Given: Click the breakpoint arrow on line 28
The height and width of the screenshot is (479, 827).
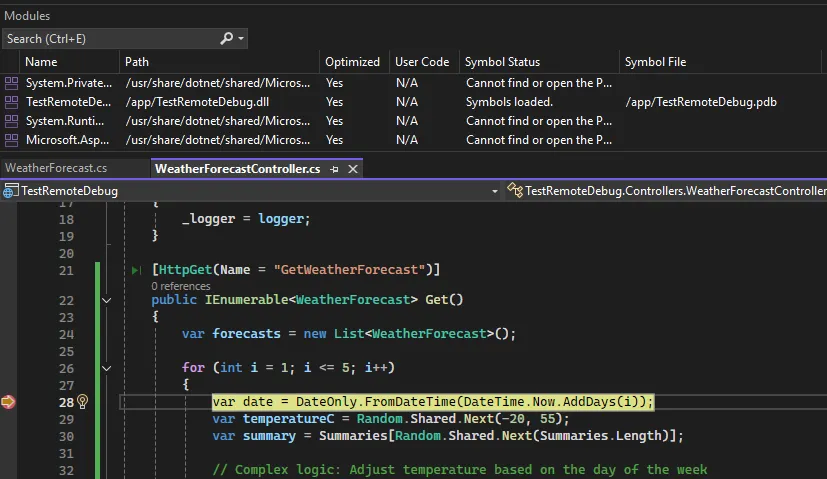Looking at the screenshot, I should click(x=8, y=402).
